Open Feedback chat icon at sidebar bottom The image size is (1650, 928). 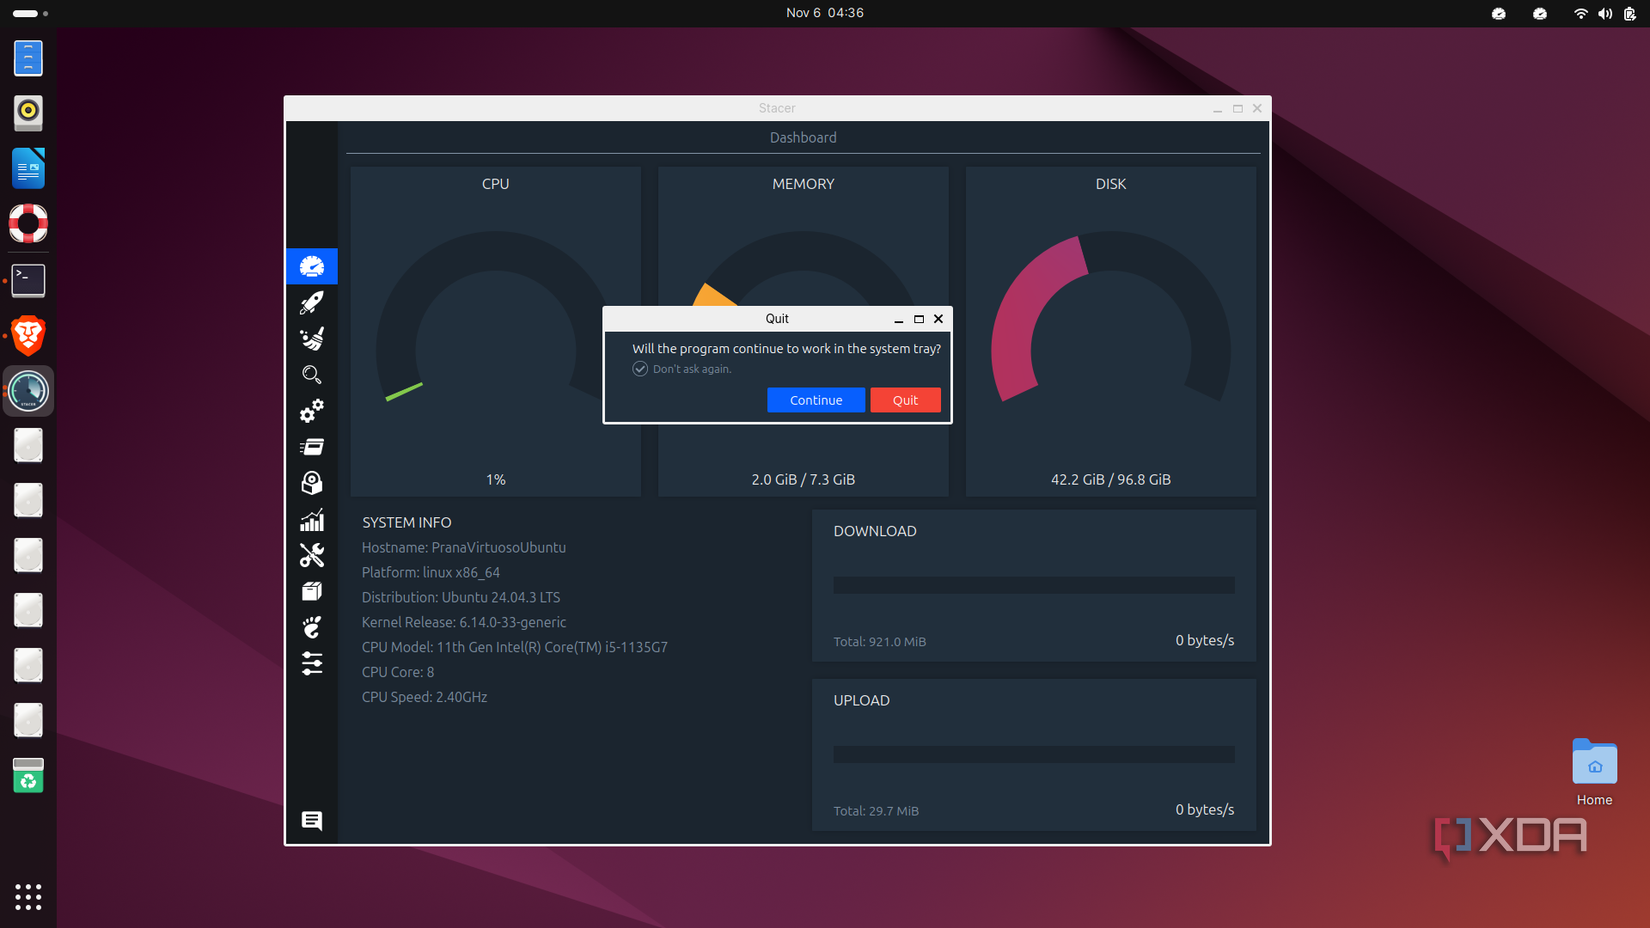click(312, 821)
